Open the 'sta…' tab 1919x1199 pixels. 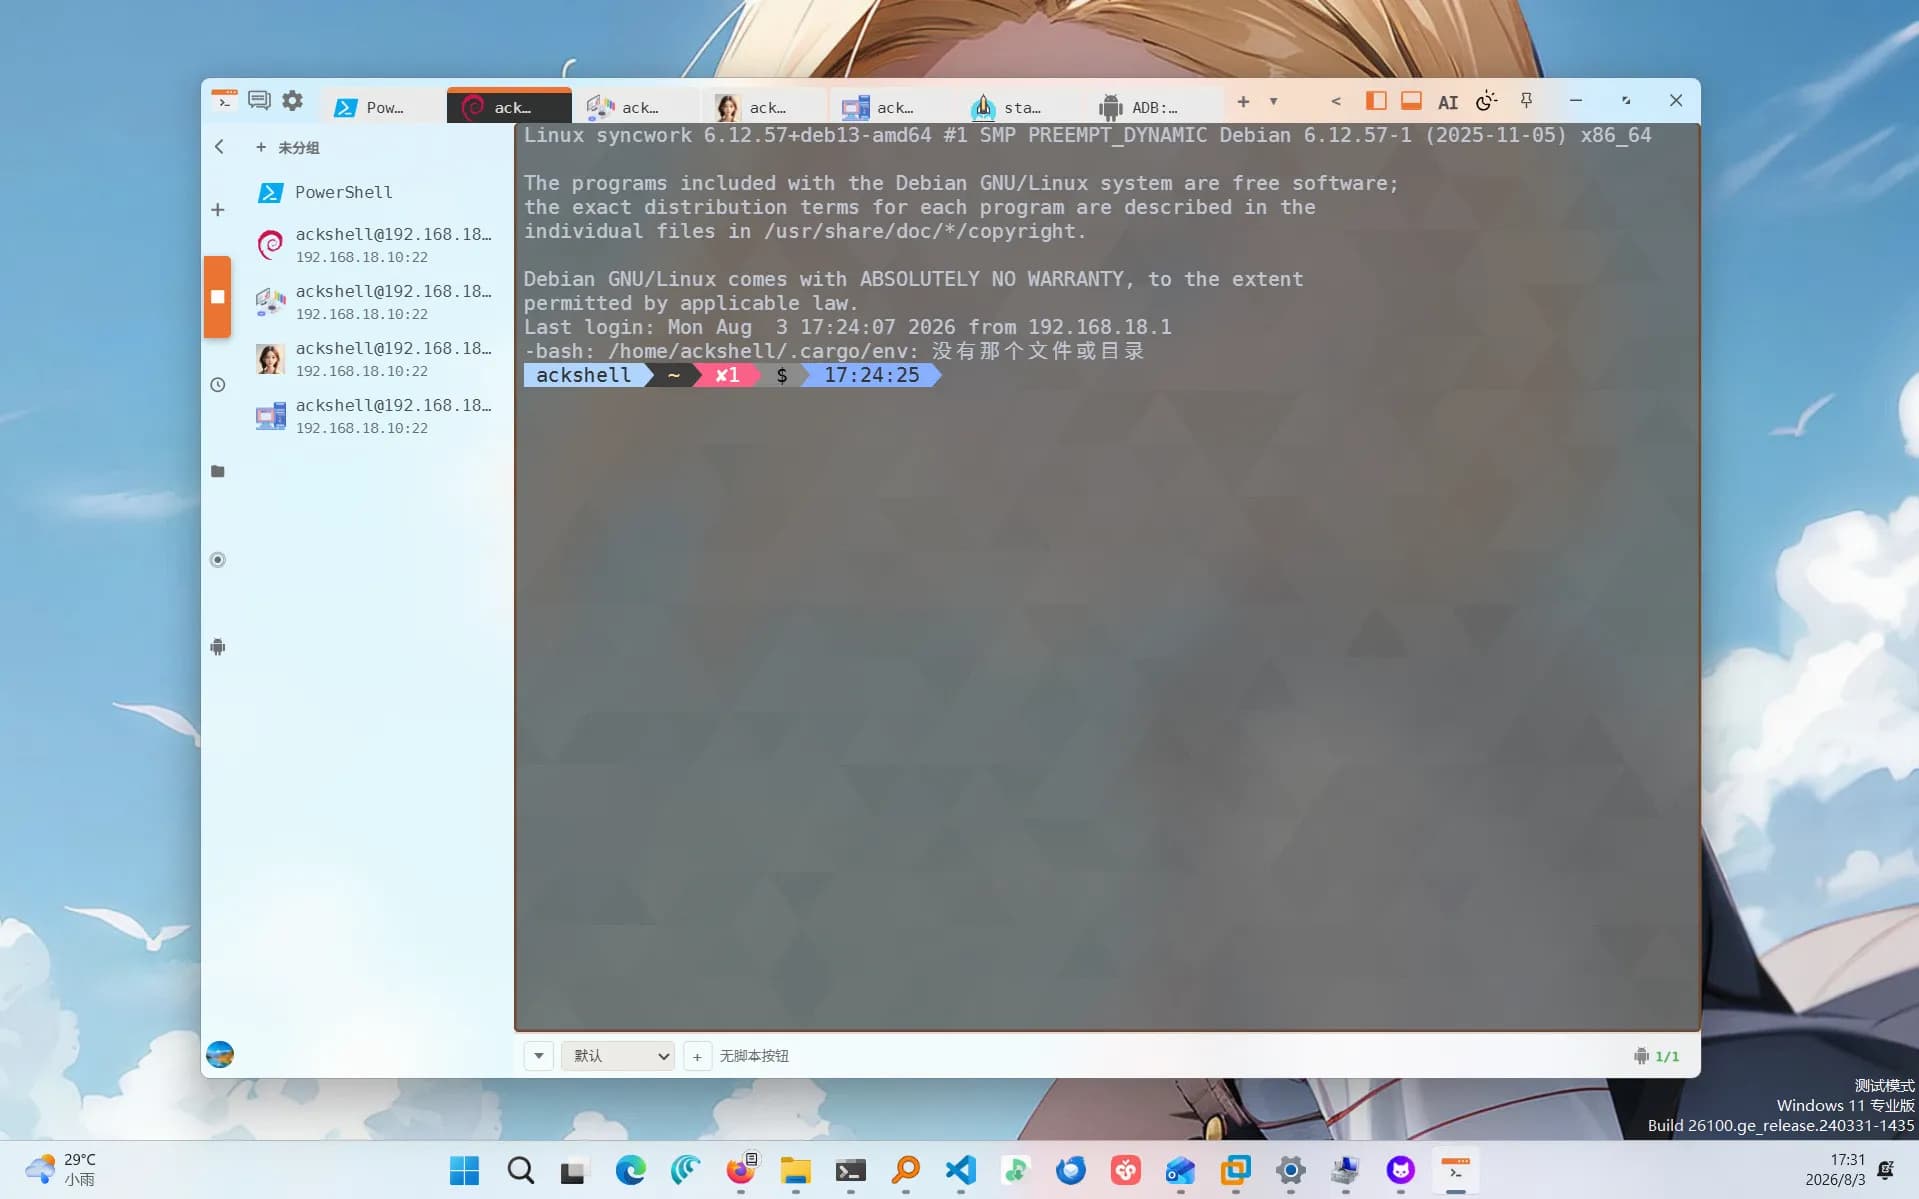(x=1020, y=107)
